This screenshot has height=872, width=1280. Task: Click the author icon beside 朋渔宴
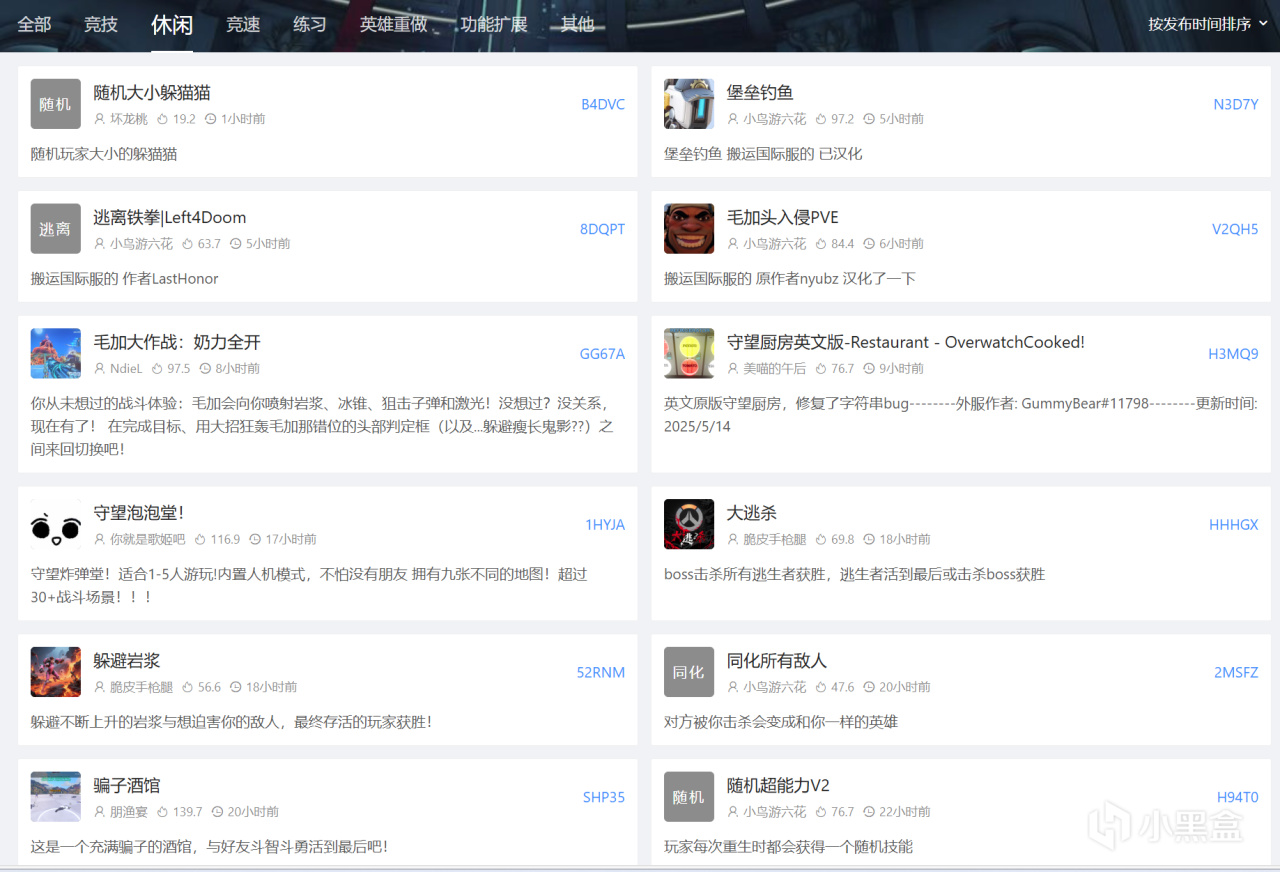point(100,812)
